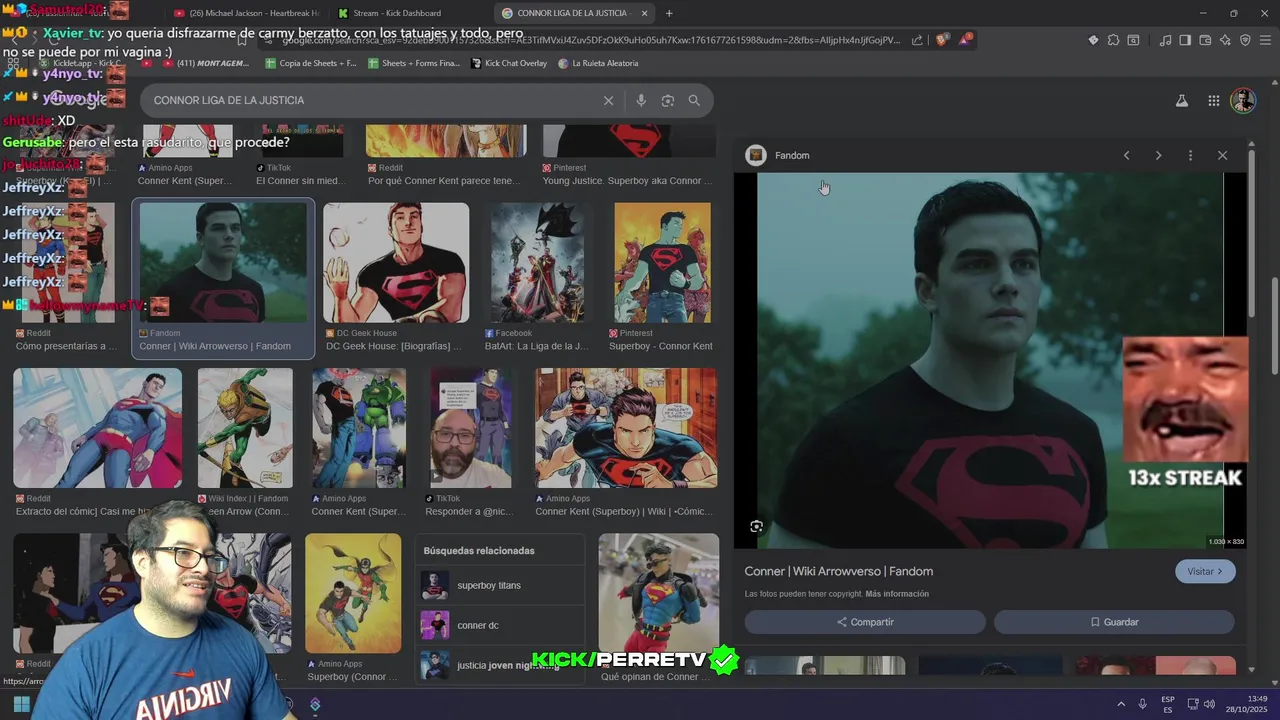
Task: Open the Google account avatar
Action: click(1243, 100)
